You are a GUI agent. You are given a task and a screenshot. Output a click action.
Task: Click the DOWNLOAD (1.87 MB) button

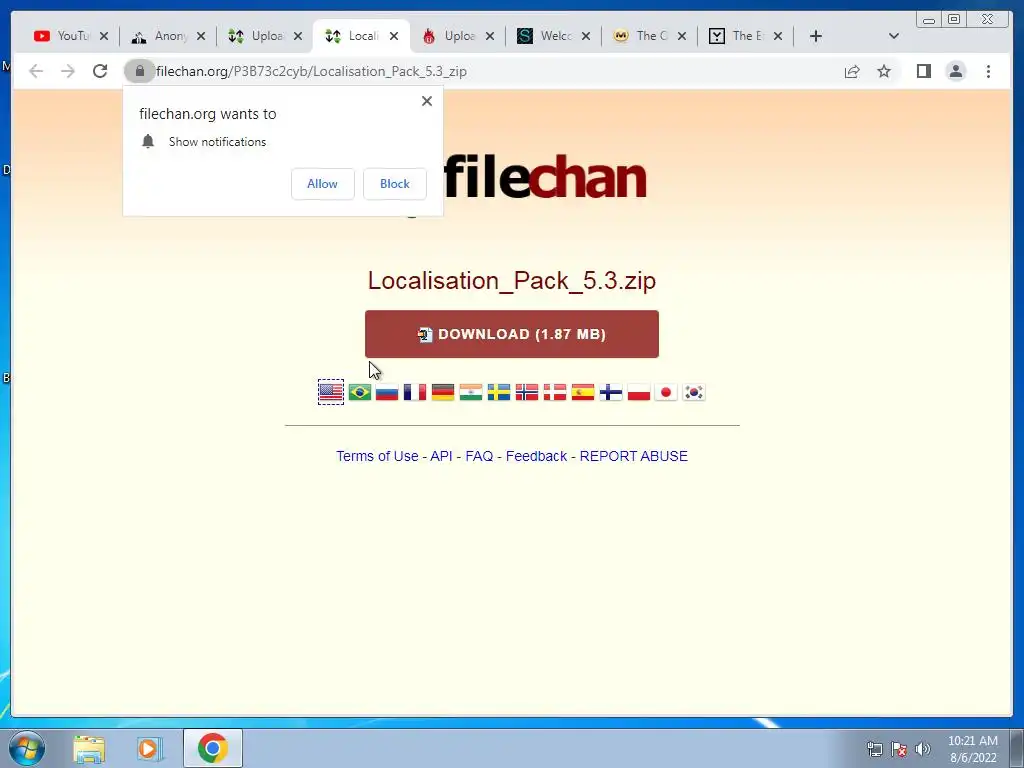511,334
